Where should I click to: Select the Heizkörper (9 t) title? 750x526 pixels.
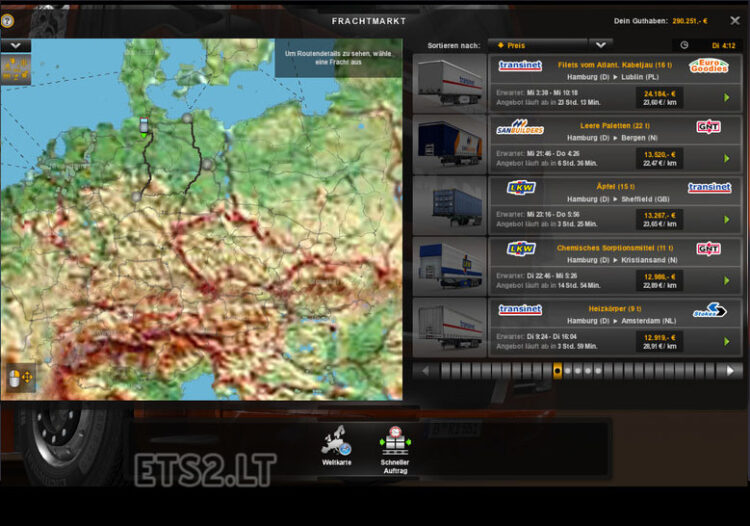point(615,309)
